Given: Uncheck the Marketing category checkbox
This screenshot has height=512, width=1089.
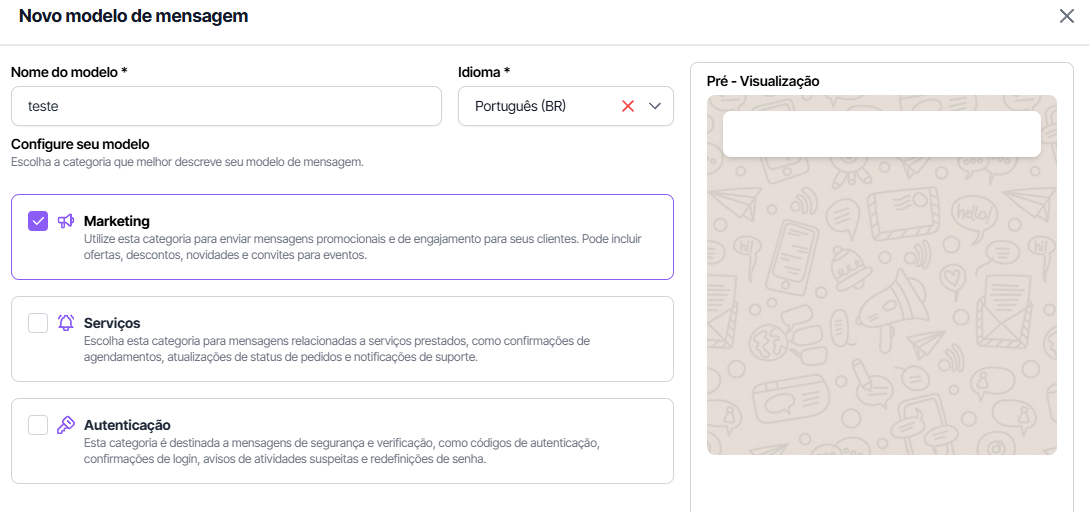Looking at the screenshot, I should pos(38,221).
